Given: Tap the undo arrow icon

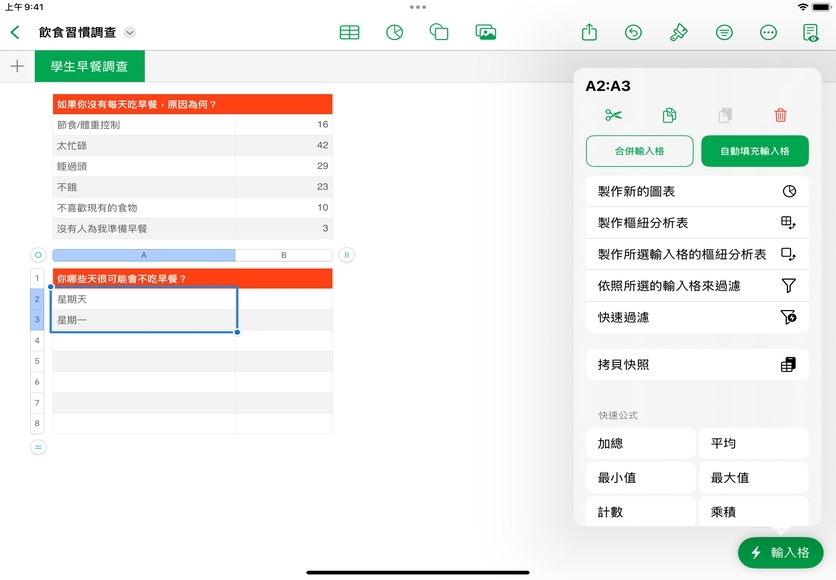Looking at the screenshot, I should (633, 32).
